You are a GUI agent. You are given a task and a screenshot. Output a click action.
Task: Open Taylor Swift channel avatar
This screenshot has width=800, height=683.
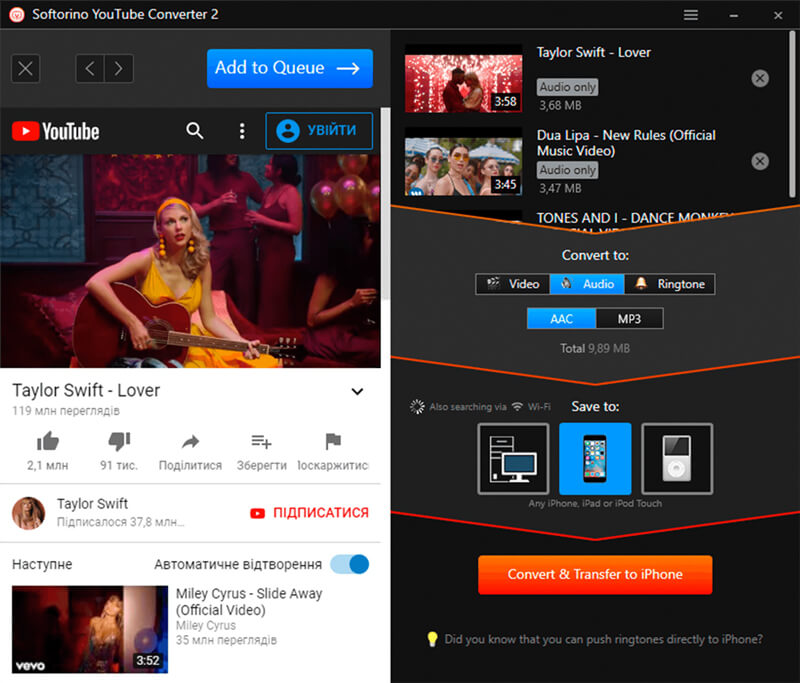tap(29, 513)
